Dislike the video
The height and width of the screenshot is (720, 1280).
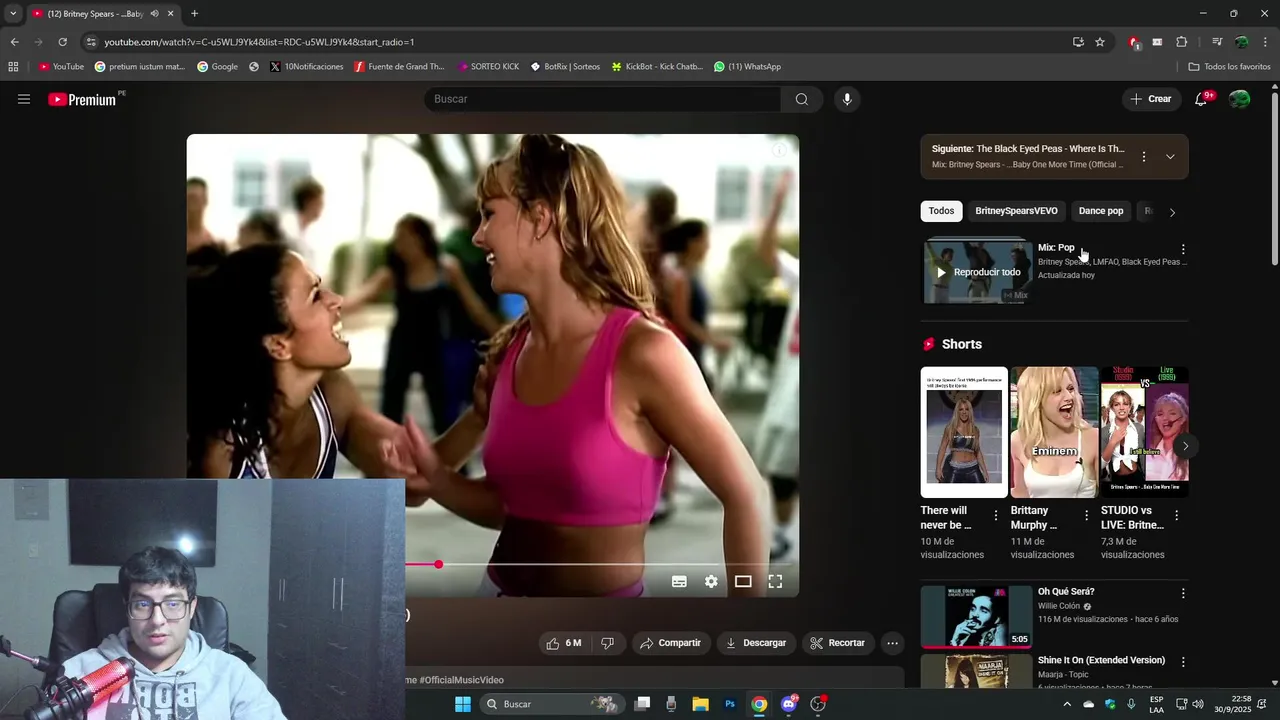tap(607, 643)
